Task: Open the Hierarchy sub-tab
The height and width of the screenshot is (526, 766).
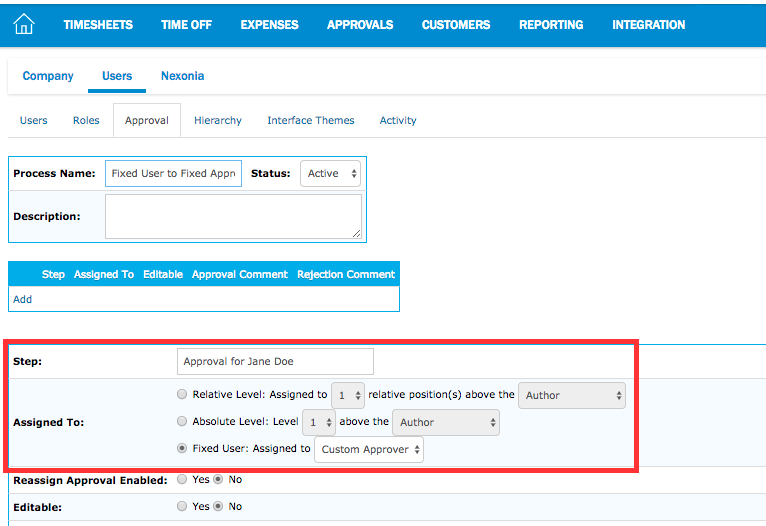Action: point(218,121)
